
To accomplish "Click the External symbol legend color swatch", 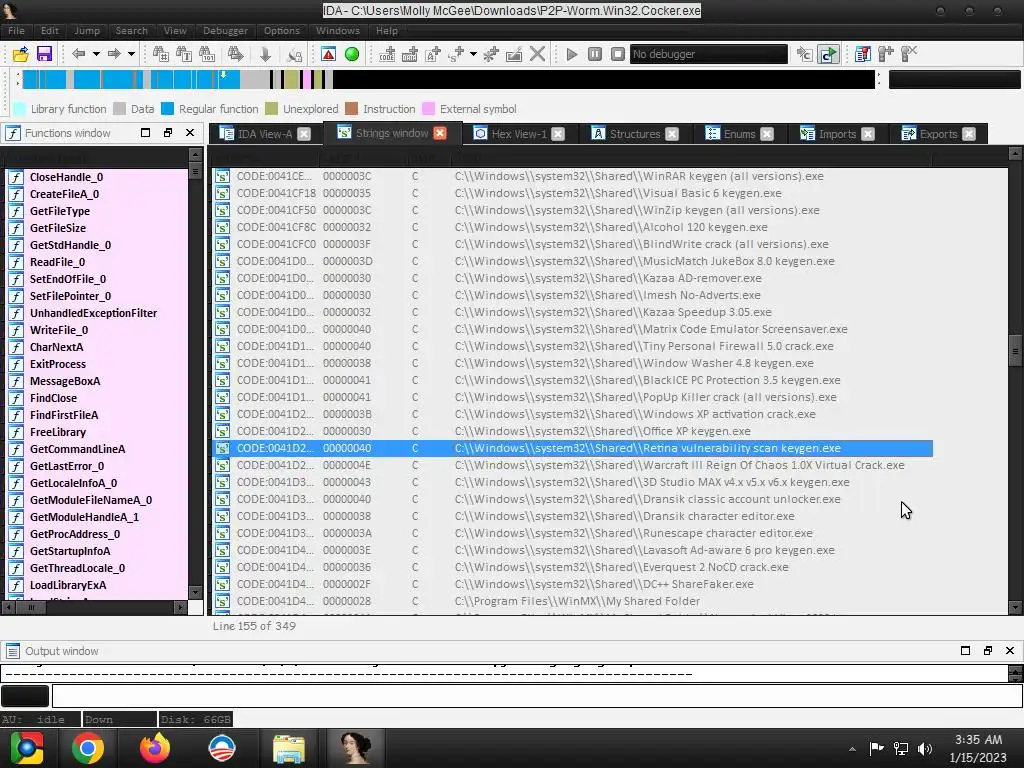I will 428,109.
